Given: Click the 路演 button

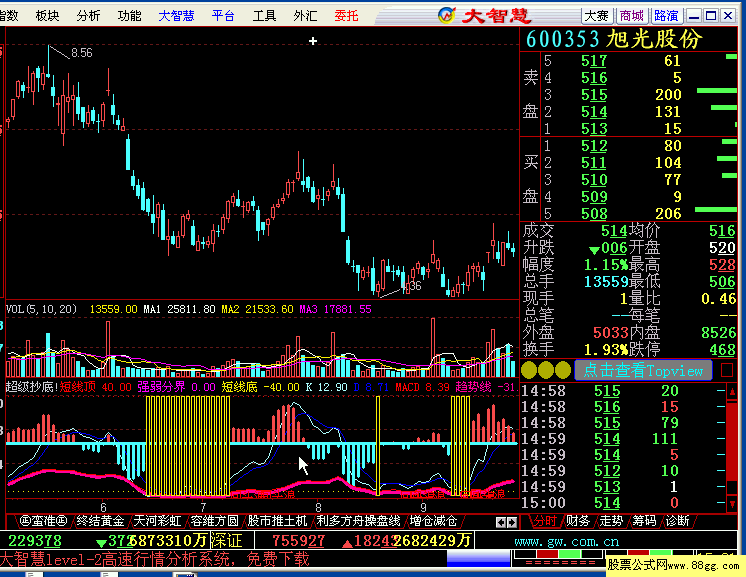Looking at the screenshot, I should coord(667,16).
